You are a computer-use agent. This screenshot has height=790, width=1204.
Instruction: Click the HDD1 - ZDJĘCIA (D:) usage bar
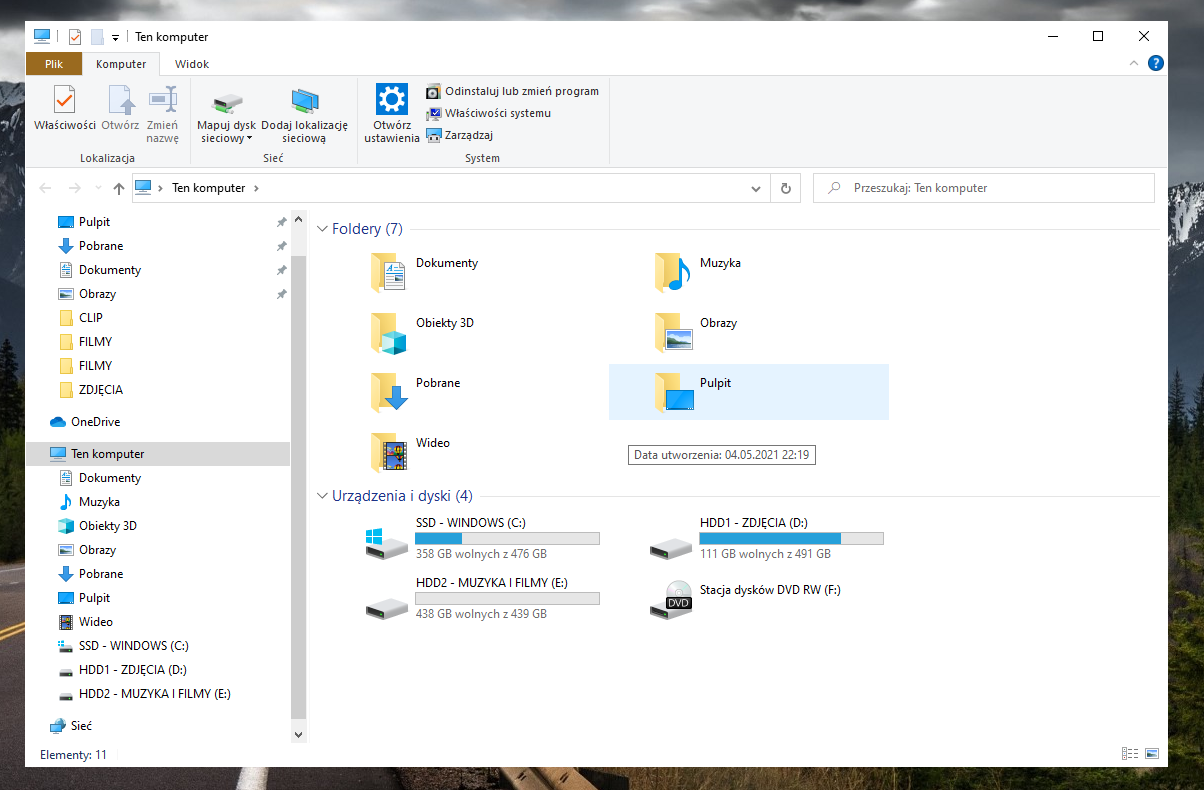790,538
